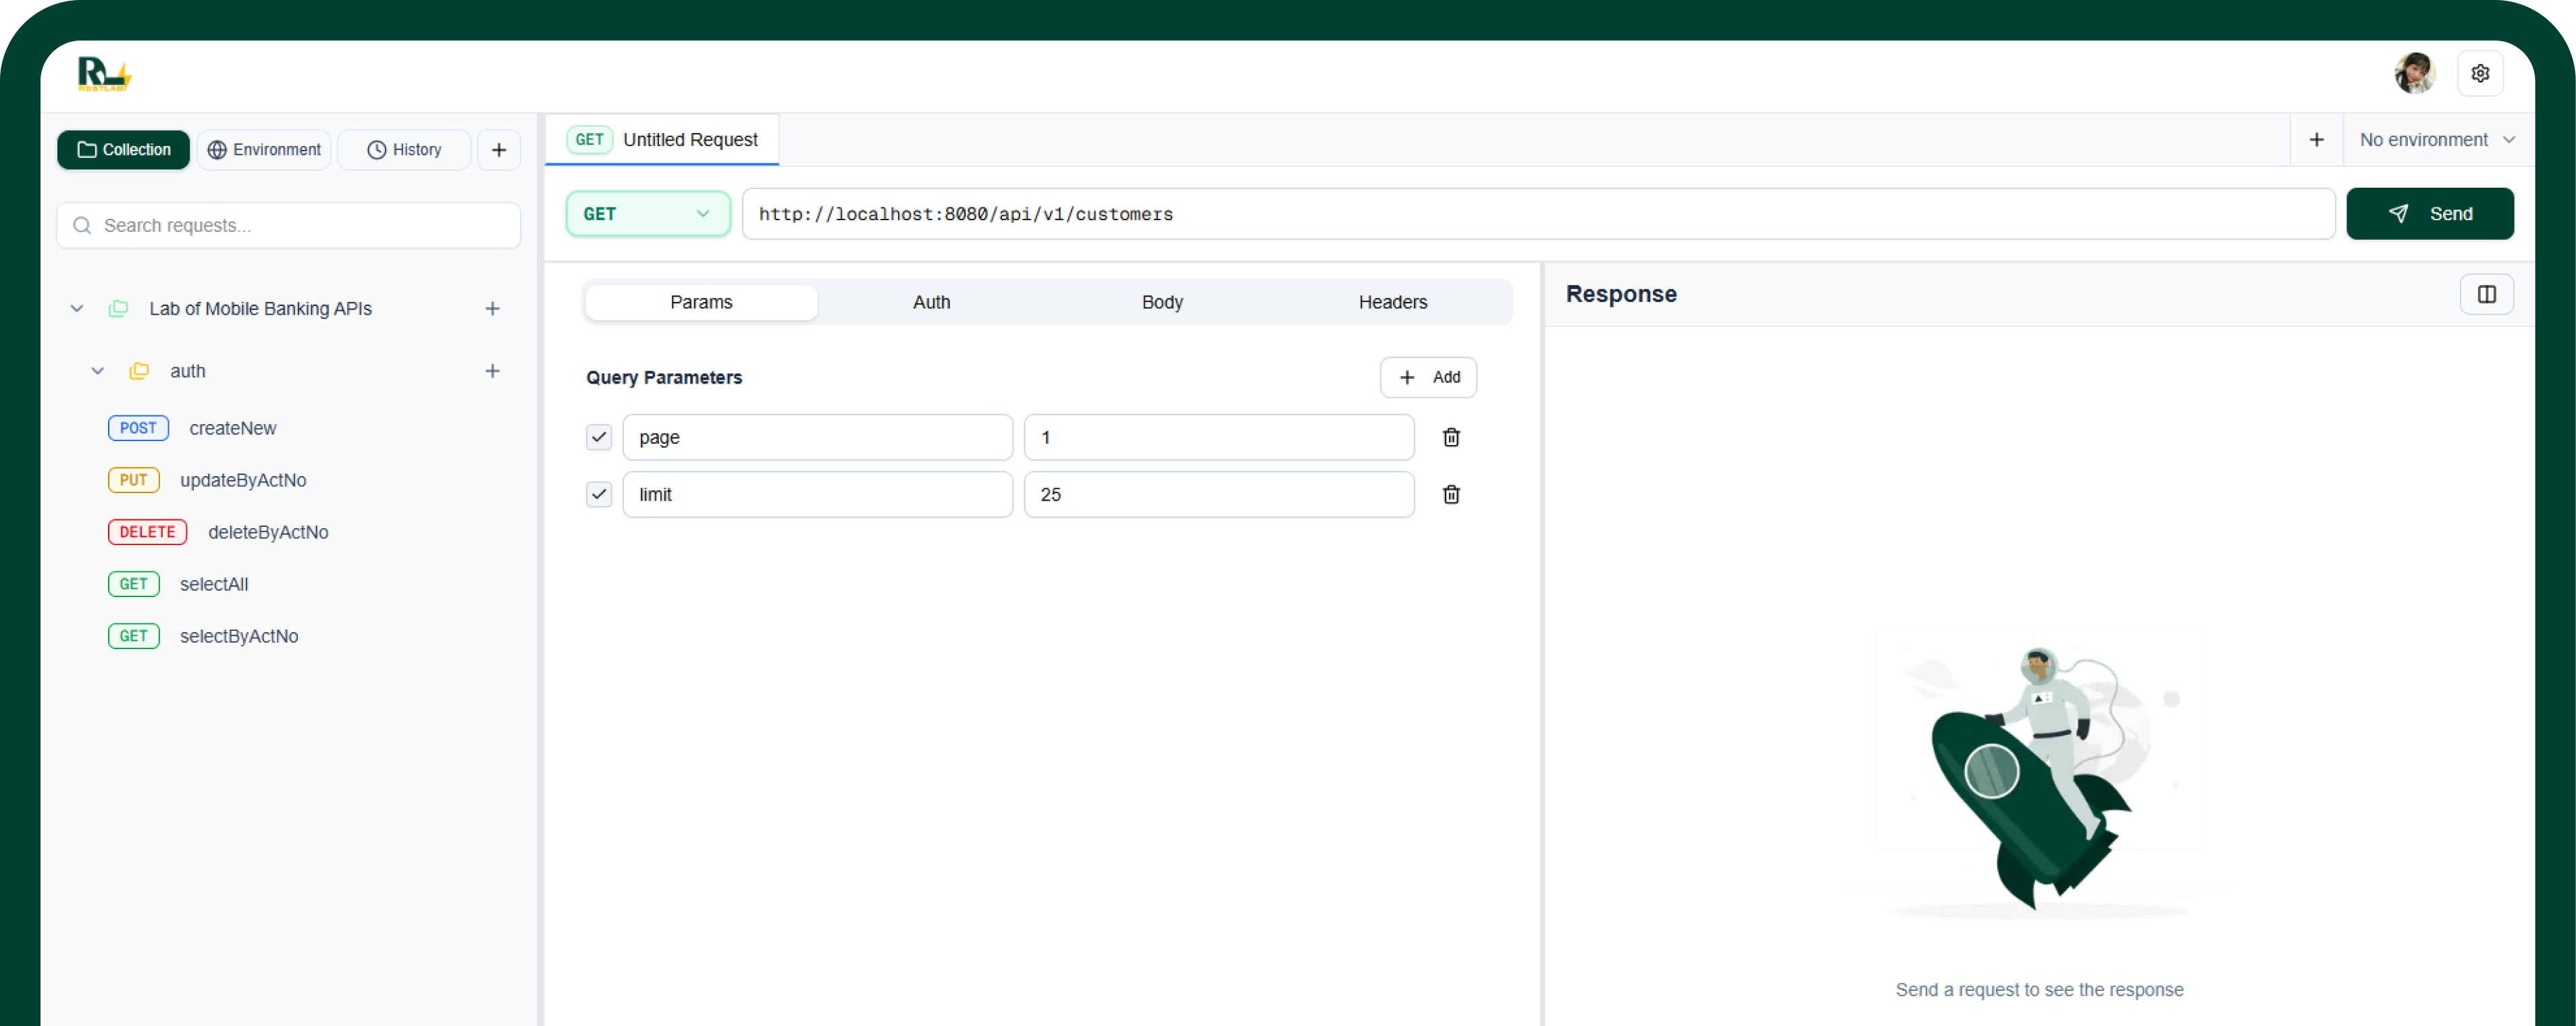Open a new request tab with plus

pos(2316,140)
